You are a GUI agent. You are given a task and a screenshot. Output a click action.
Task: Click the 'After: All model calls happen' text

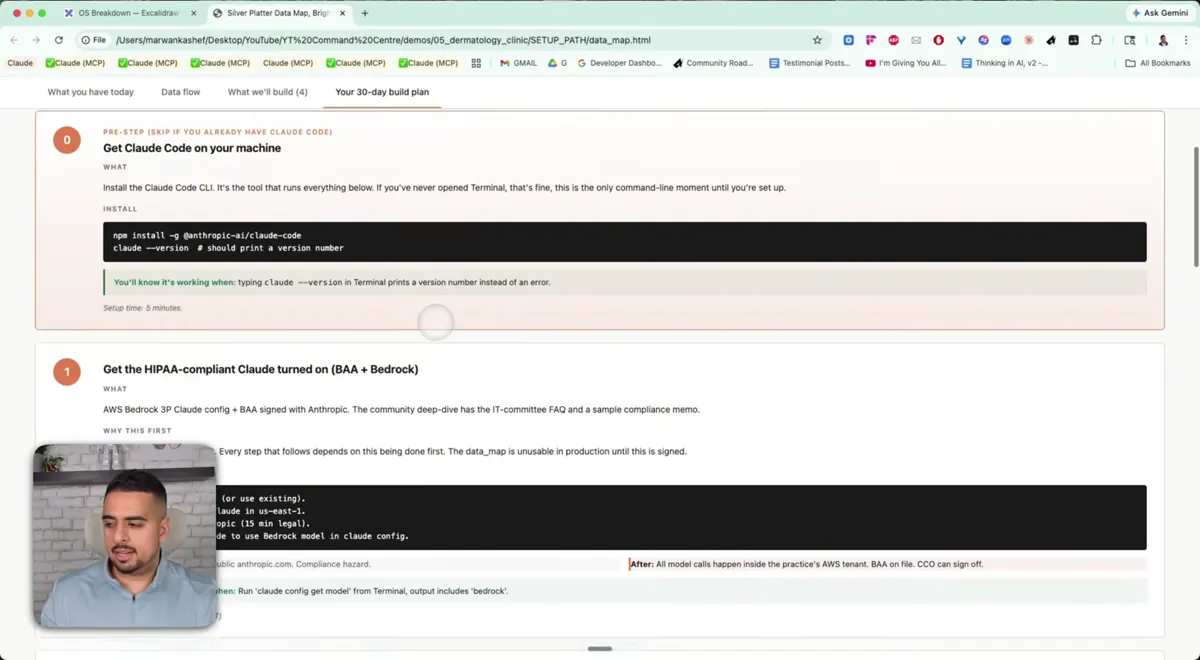click(x=806, y=564)
